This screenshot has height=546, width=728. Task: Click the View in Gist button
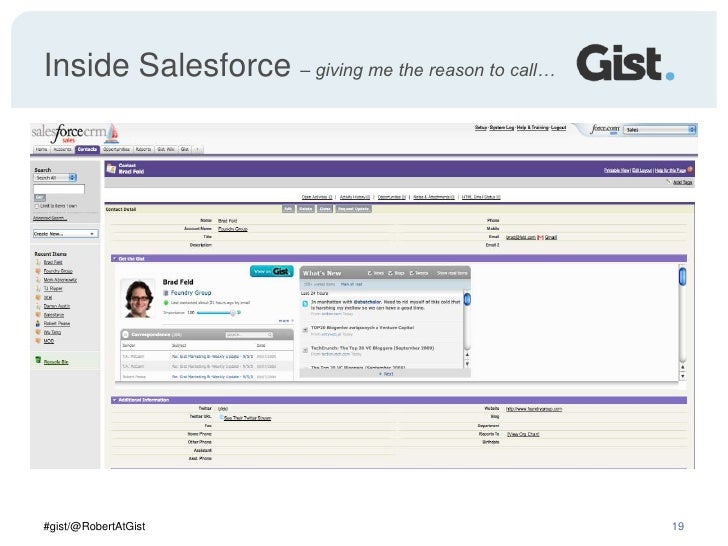point(272,272)
